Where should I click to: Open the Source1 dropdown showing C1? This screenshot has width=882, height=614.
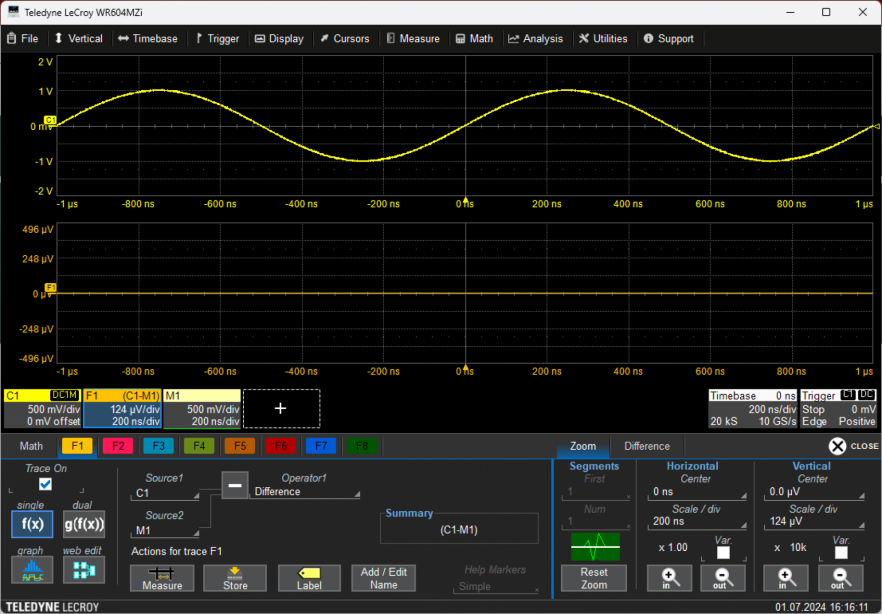[165, 493]
